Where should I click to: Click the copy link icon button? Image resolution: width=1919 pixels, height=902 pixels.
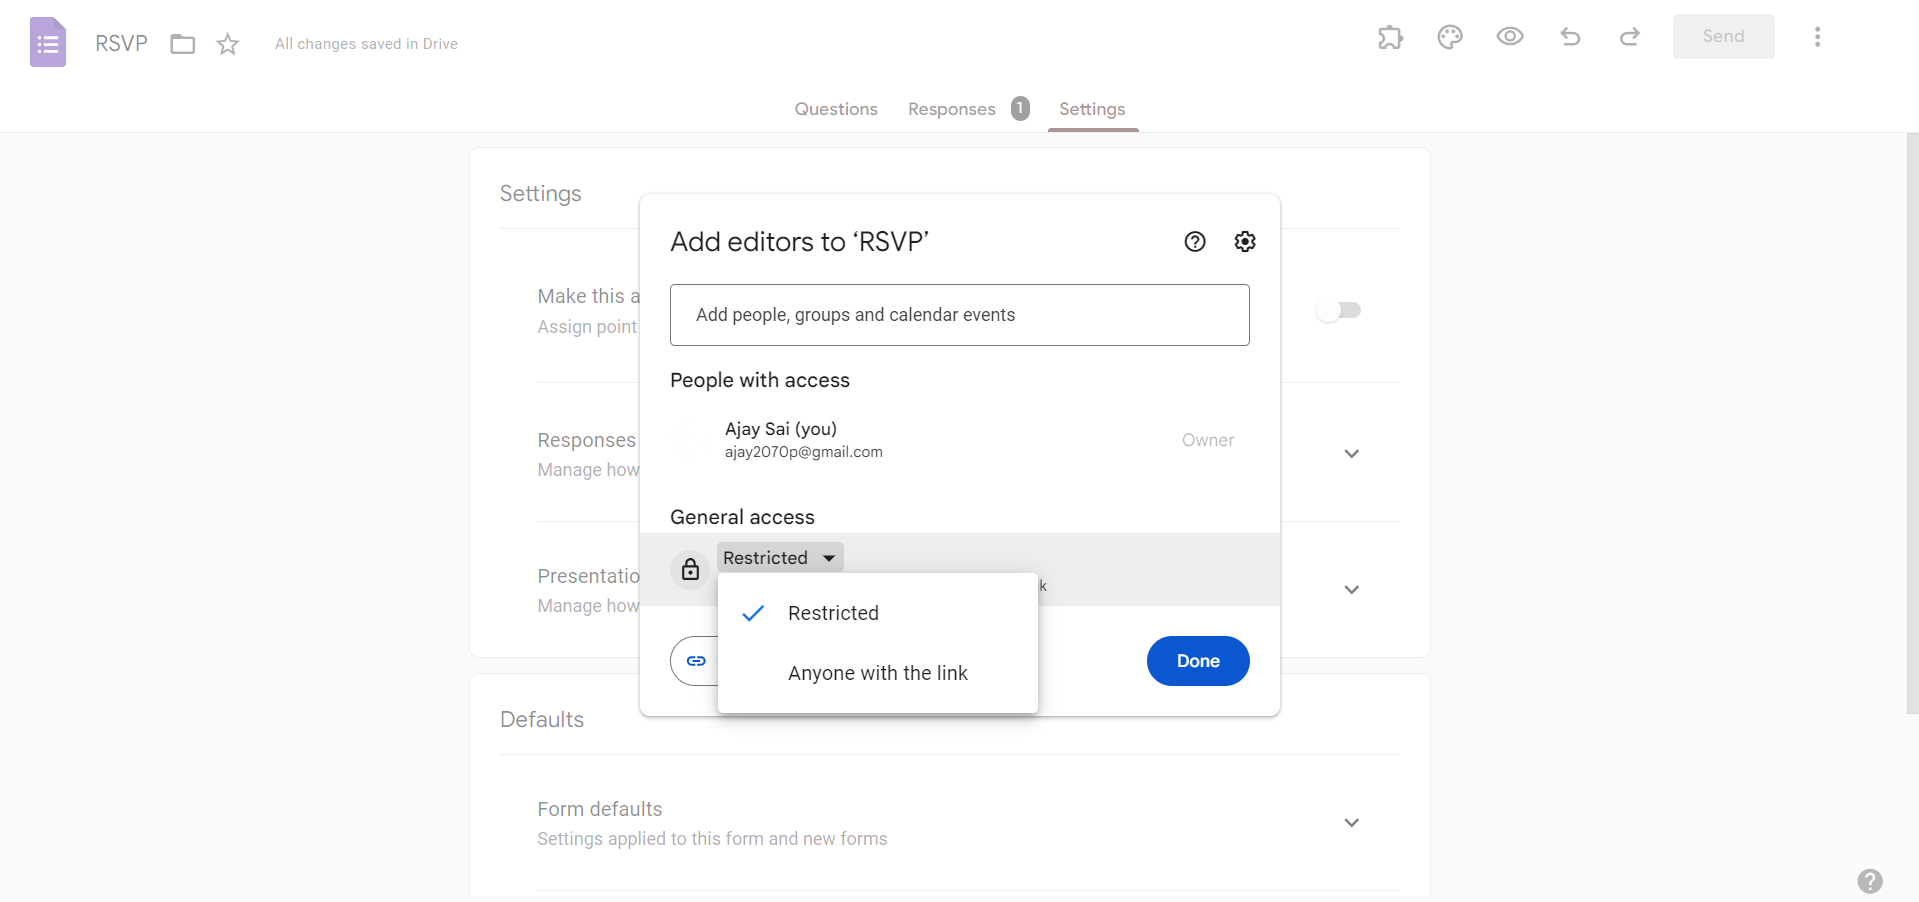[x=696, y=661]
